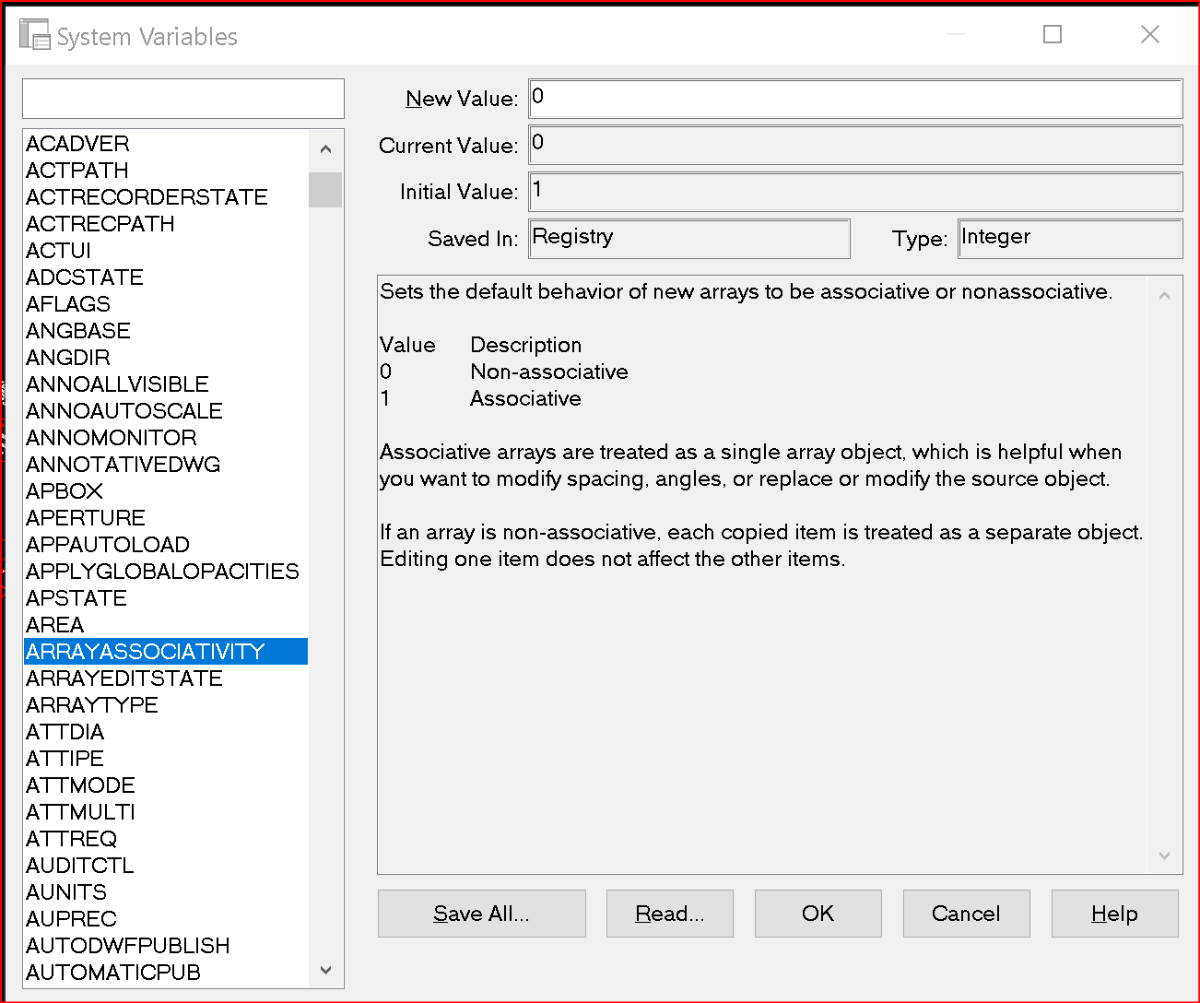Maximize the System Variables window

coord(1052,35)
